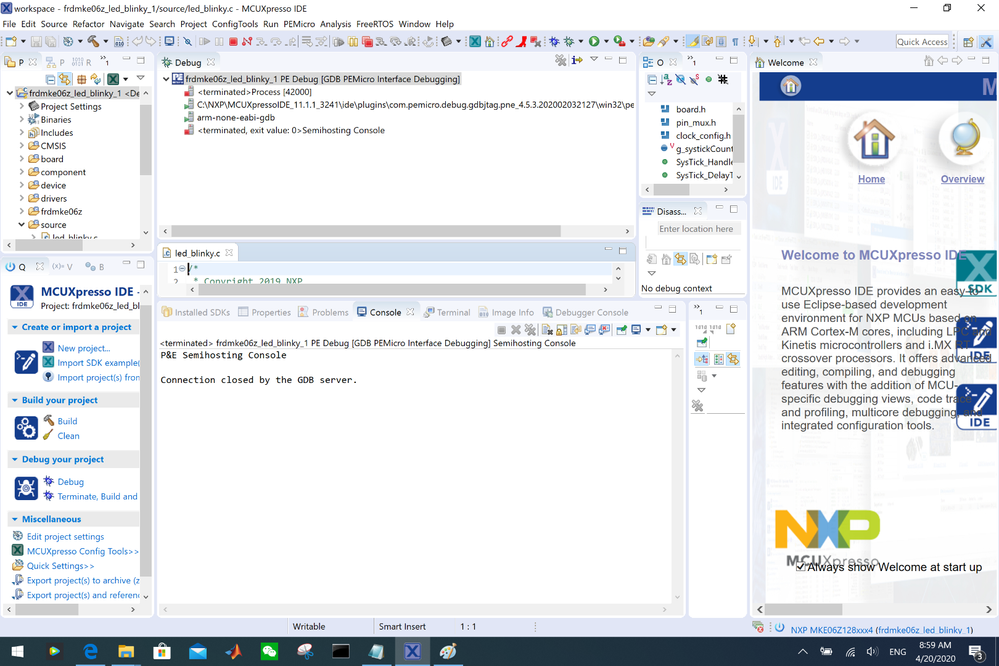Collapse the Miscellaneous section in Quickstart panel
Screen dimensions: 999x666
pyautogui.click(x=15, y=519)
